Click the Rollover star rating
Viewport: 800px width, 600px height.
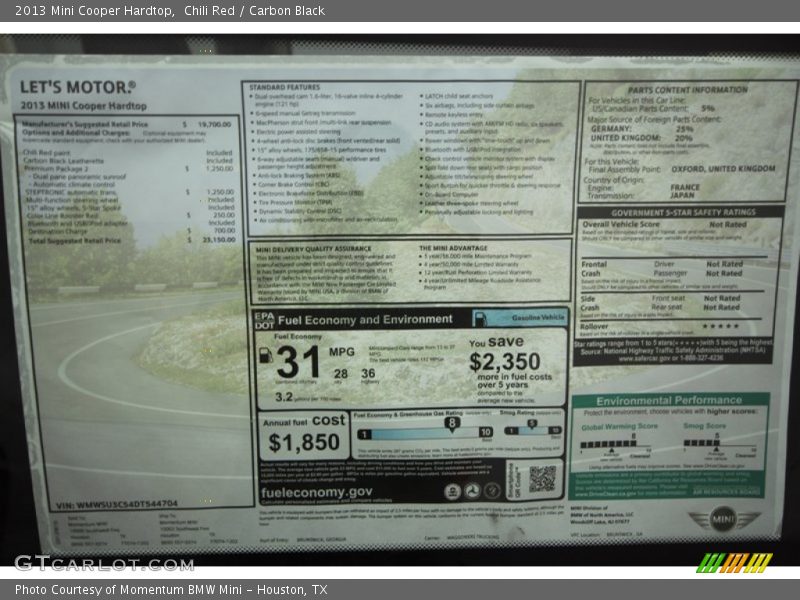tap(720, 325)
